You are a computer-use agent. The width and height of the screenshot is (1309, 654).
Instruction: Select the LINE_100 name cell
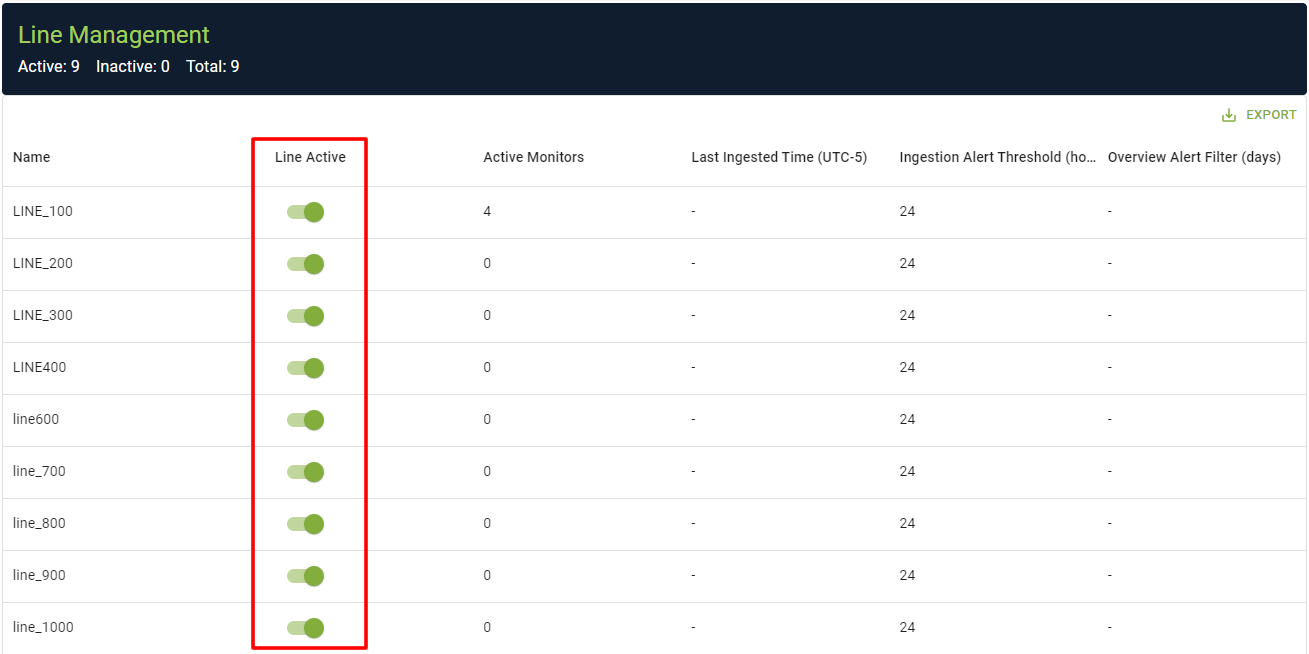coord(43,212)
